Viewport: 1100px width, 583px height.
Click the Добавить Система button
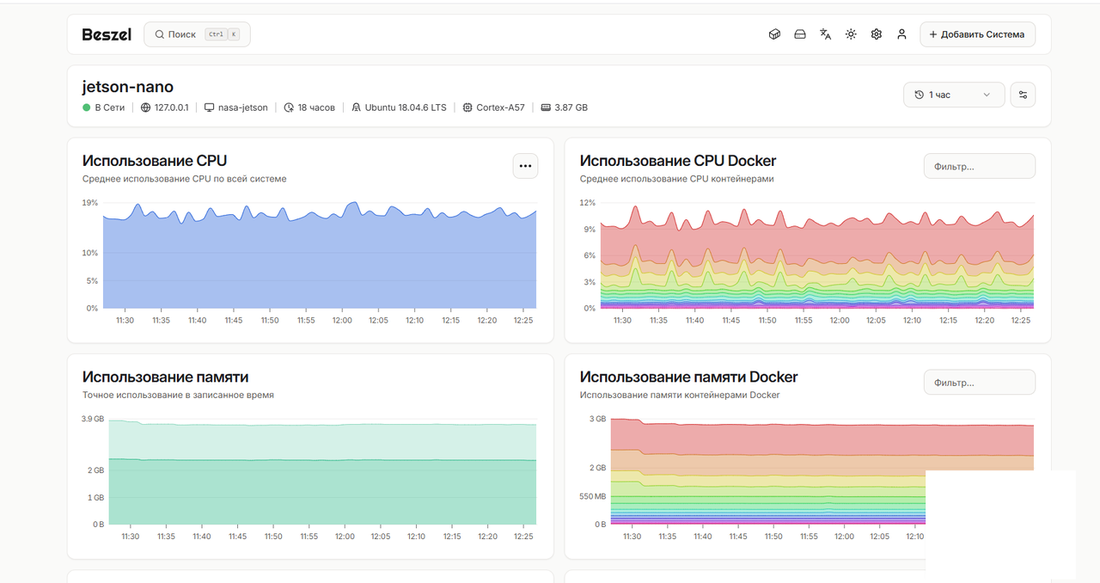click(x=977, y=34)
